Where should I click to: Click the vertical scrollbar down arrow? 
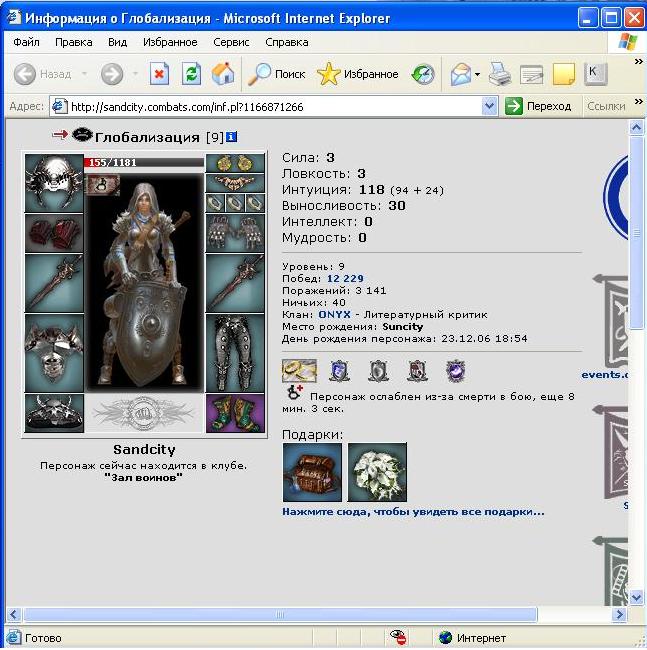[x=636, y=597]
